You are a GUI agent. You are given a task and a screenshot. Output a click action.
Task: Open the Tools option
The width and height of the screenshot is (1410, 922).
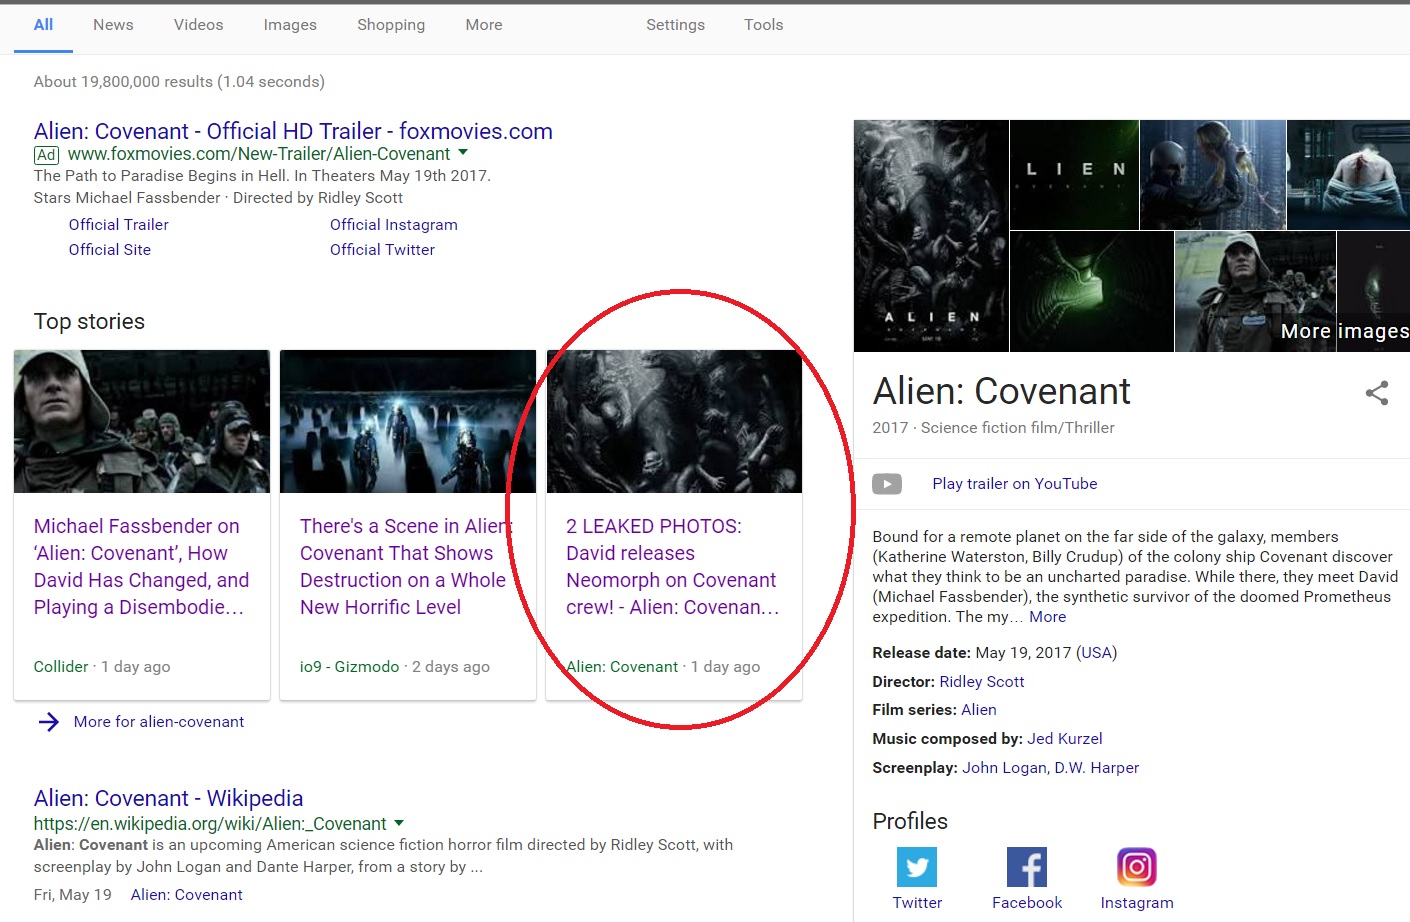tap(763, 25)
